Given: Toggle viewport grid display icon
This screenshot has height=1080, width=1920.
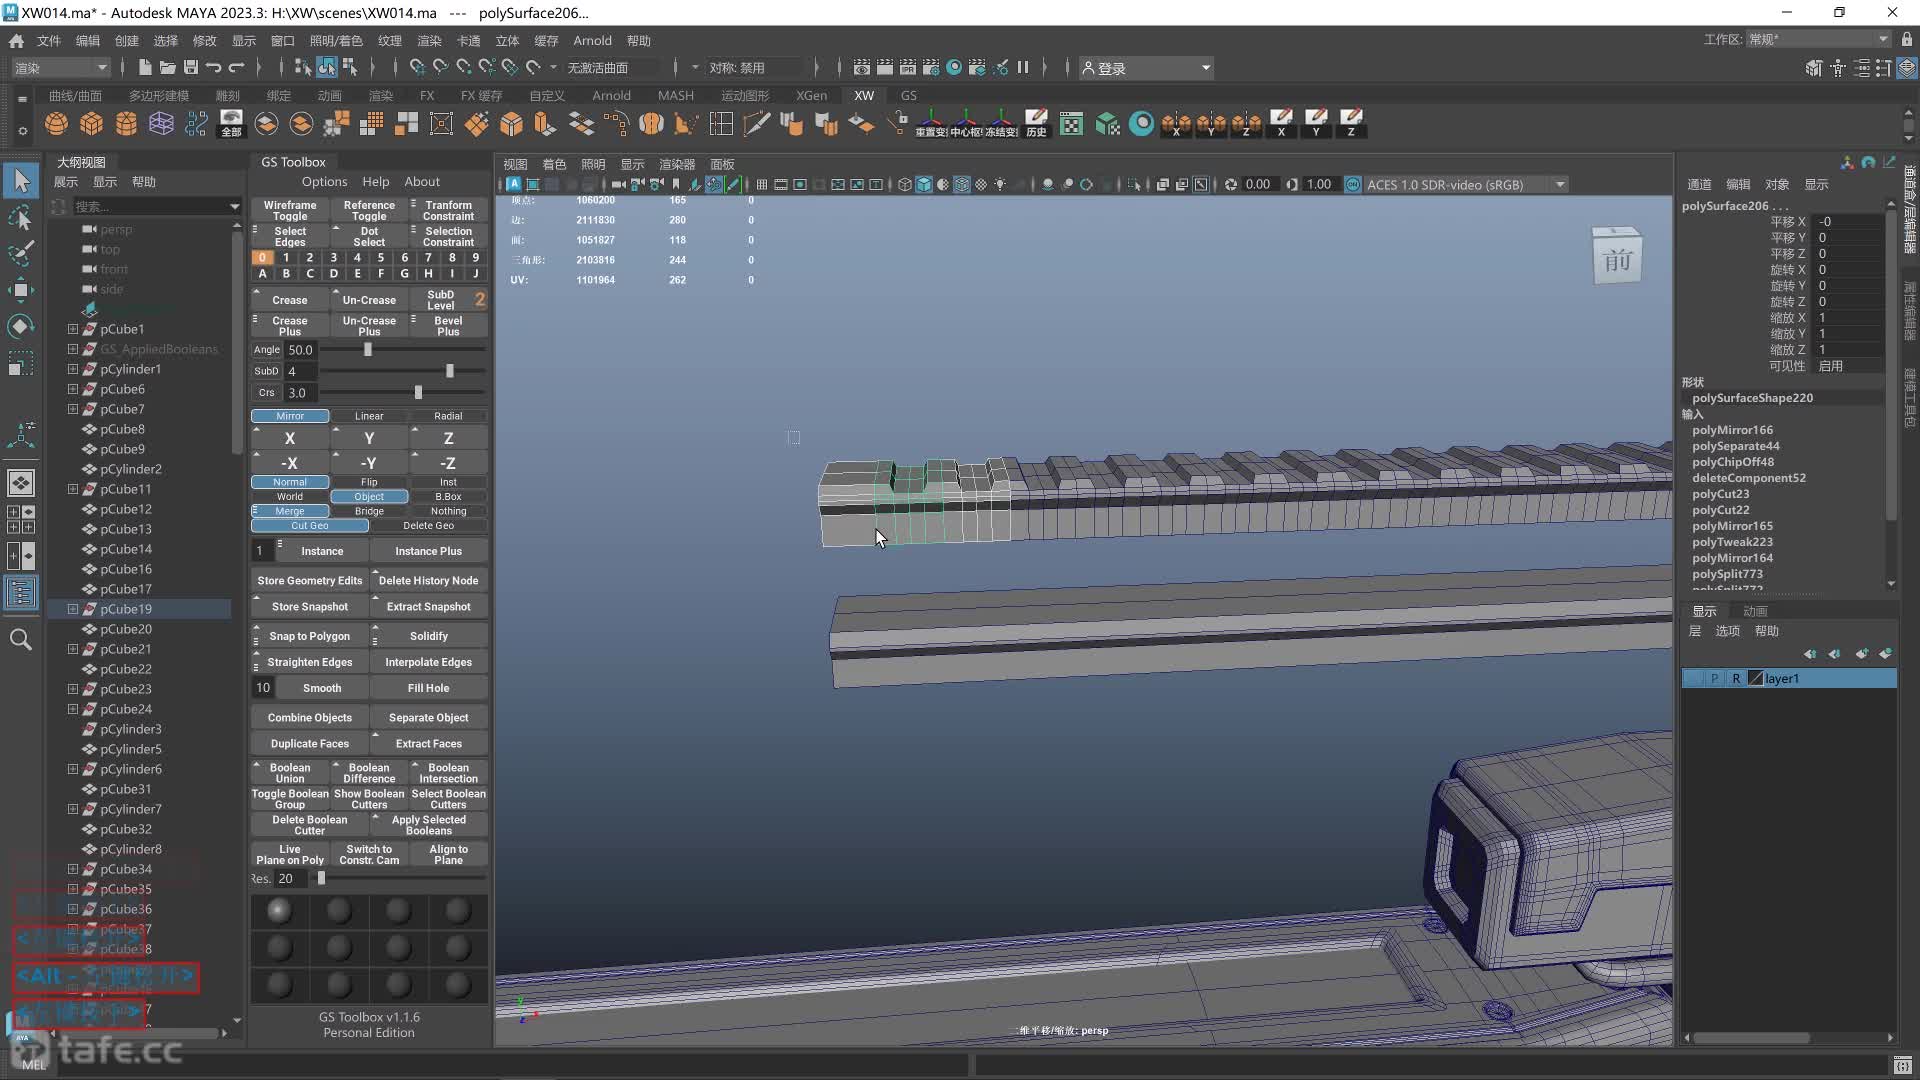Looking at the screenshot, I should (x=762, y=184).
